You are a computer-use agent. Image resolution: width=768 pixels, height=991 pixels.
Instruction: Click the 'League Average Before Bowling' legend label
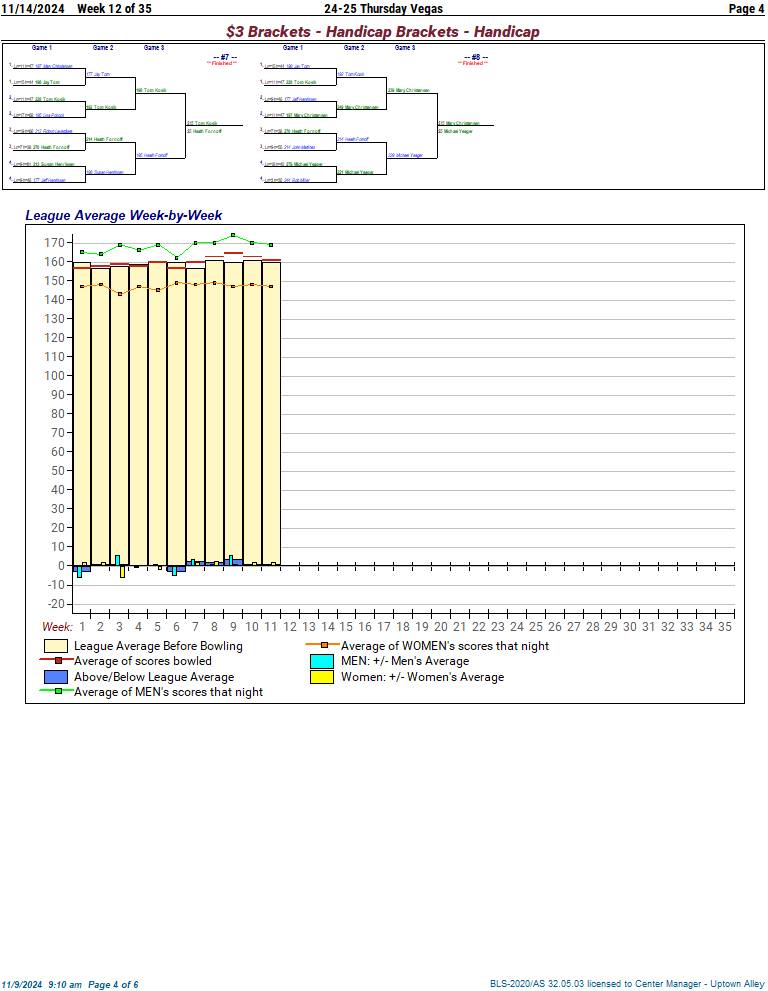158,646
